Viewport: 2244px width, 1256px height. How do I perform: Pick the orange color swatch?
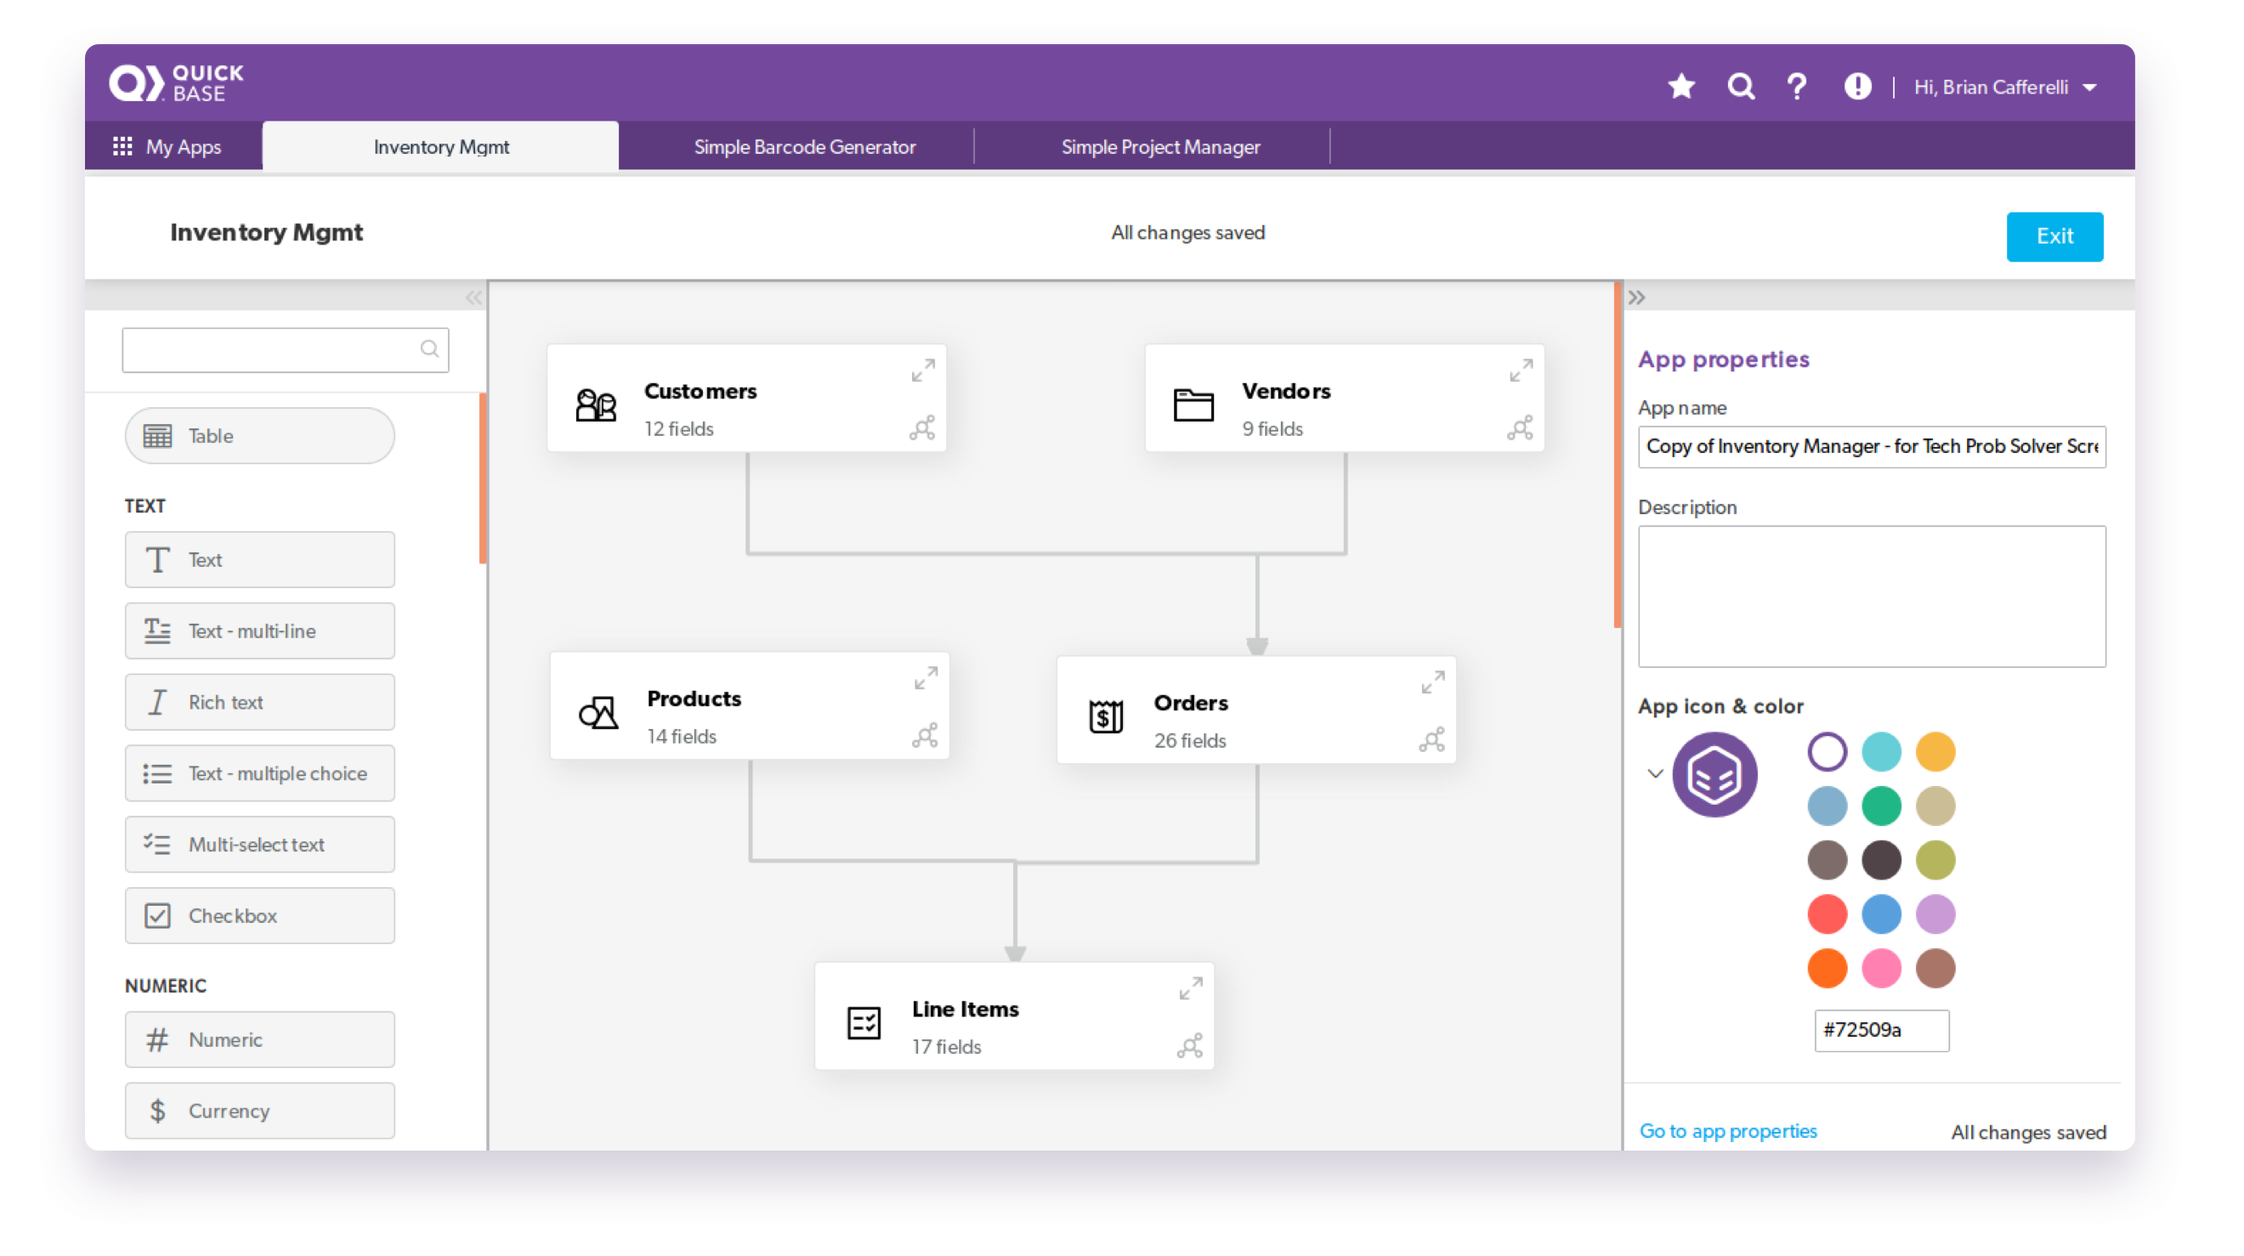(x=1827, y=968)
